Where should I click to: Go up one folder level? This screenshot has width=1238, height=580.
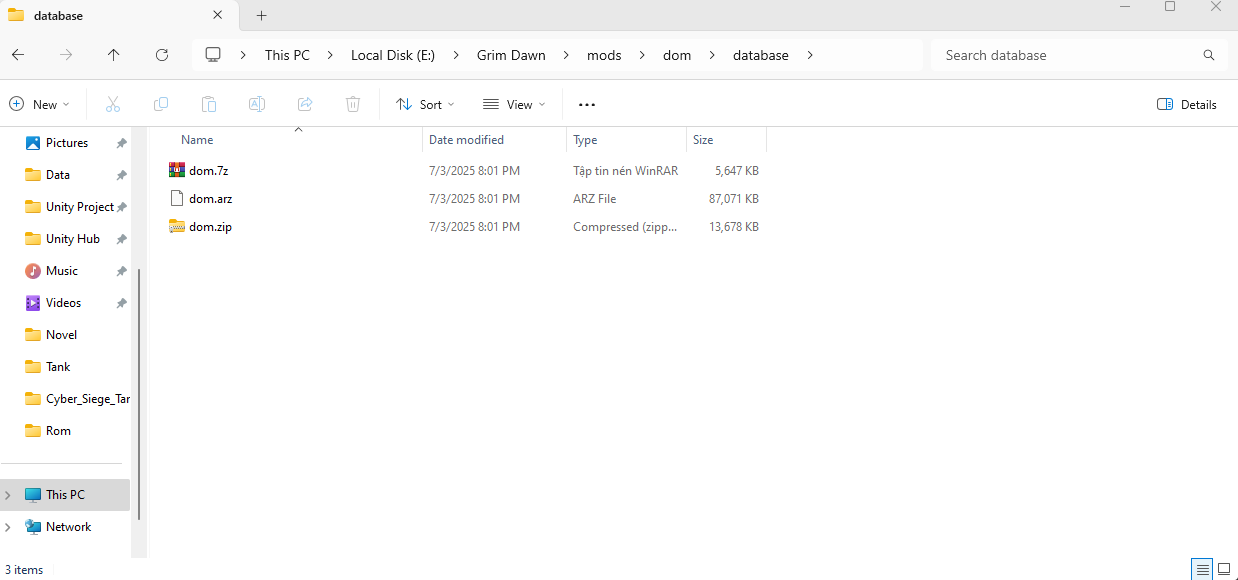pos(114,55)
